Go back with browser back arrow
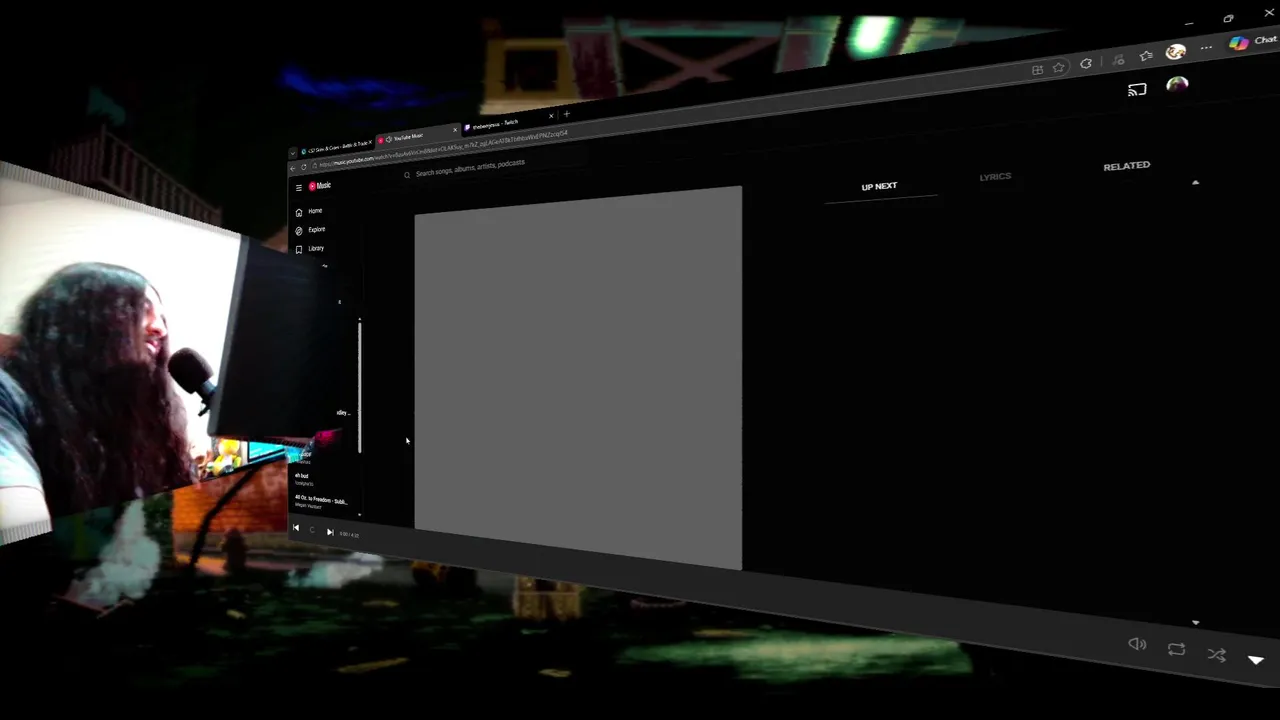 tap(292, 168)
